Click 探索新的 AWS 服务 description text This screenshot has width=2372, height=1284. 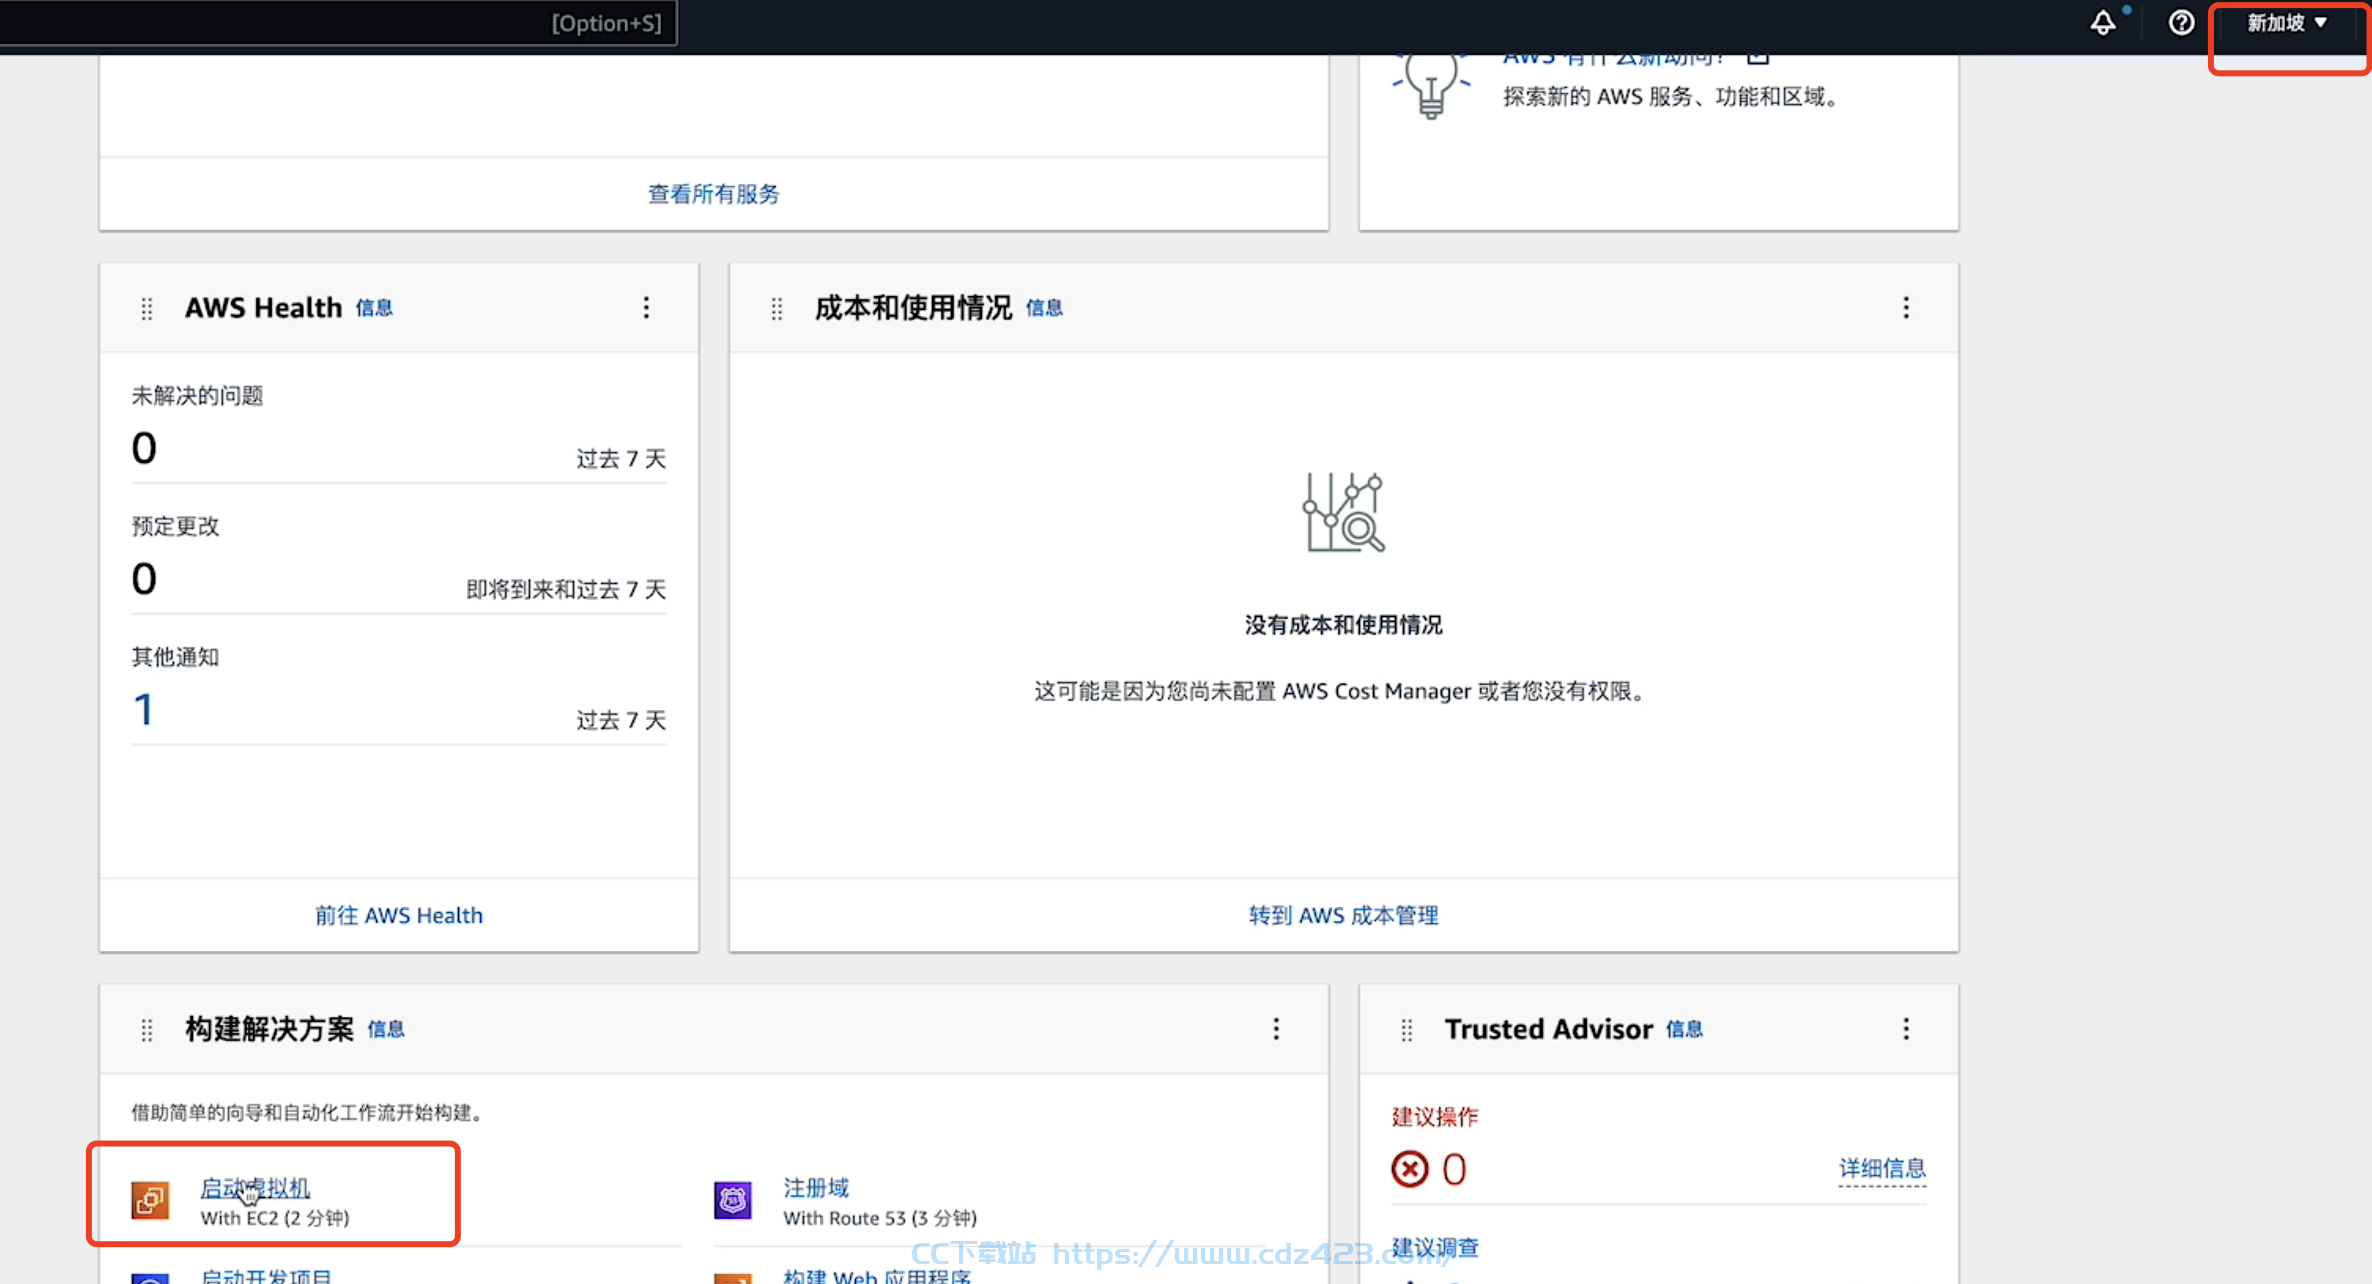[x=1670, y=97]
